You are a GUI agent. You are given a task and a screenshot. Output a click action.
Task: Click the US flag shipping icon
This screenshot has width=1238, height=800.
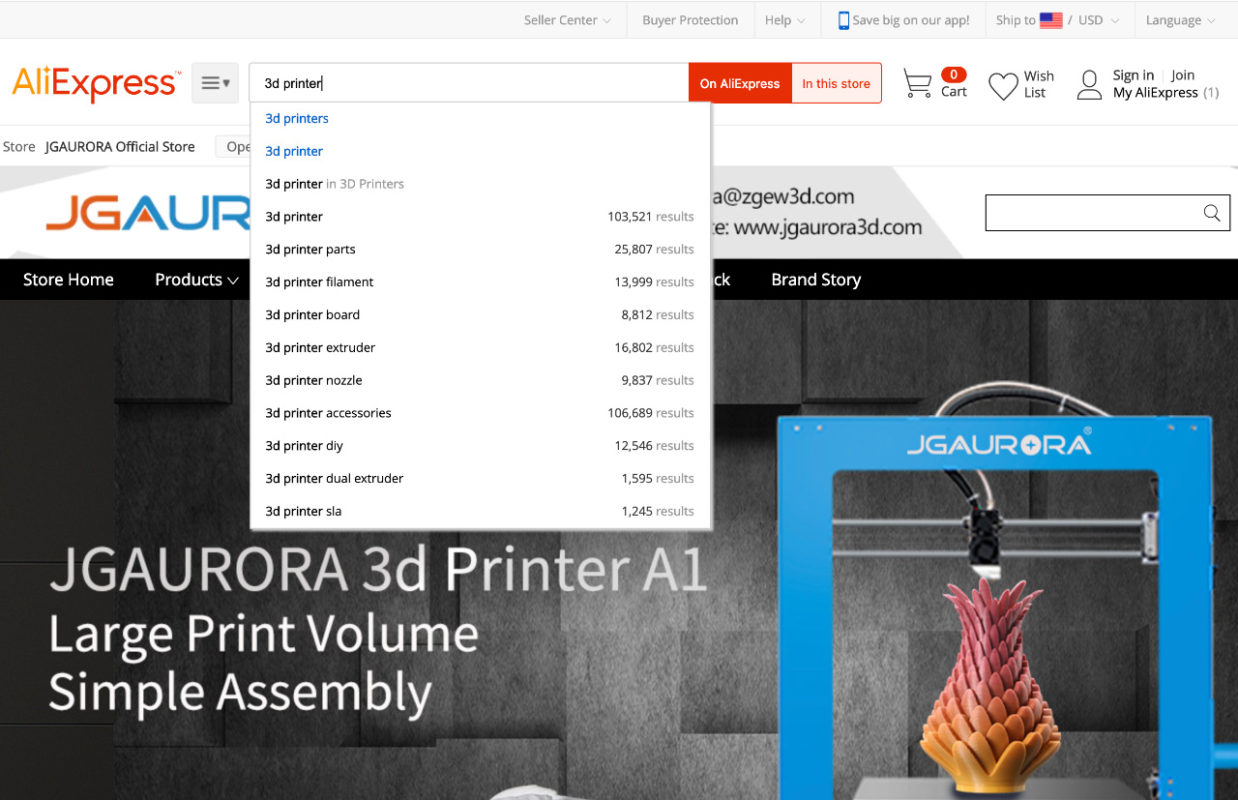coord(1051,20)
